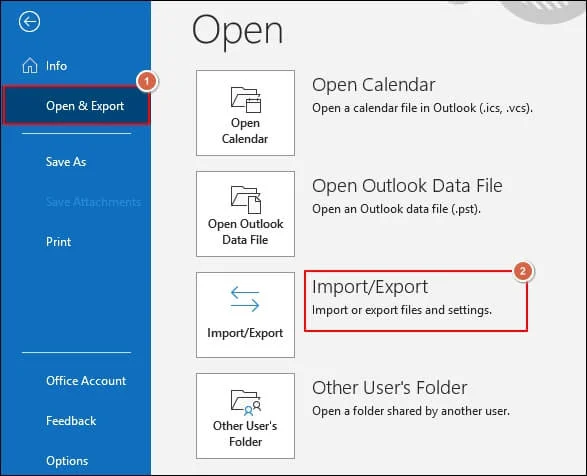Open Options in the sidebar
Viewport: 587px width, 476px height.
tap(67, 461)
